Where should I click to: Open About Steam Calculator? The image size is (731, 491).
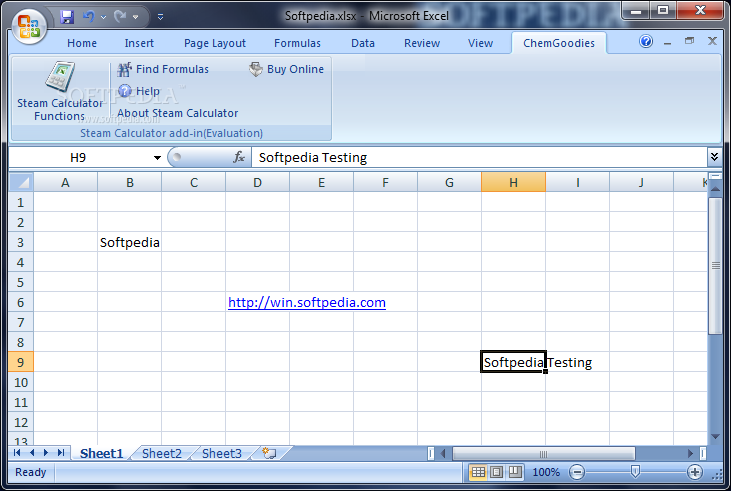[x=177, y=113]
